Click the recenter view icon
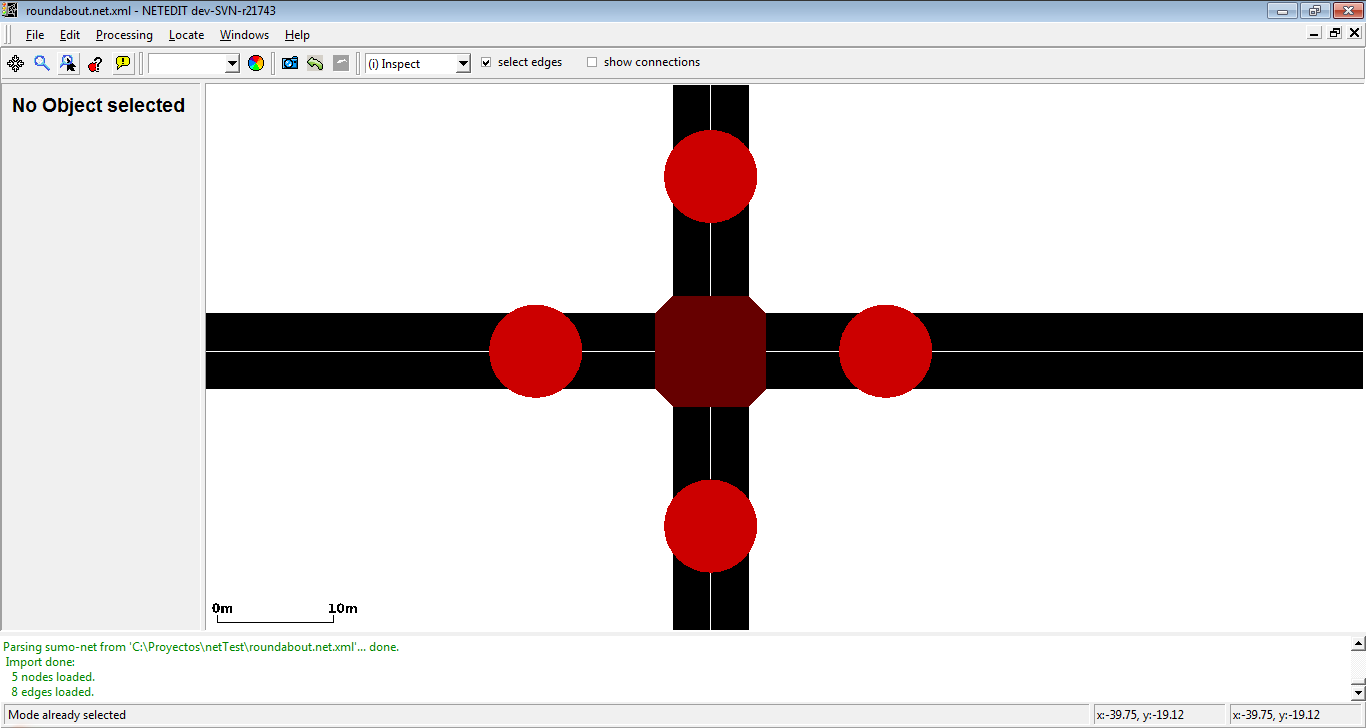The height and width of the screenshot is (728, 1366). [x=16, y=63]
